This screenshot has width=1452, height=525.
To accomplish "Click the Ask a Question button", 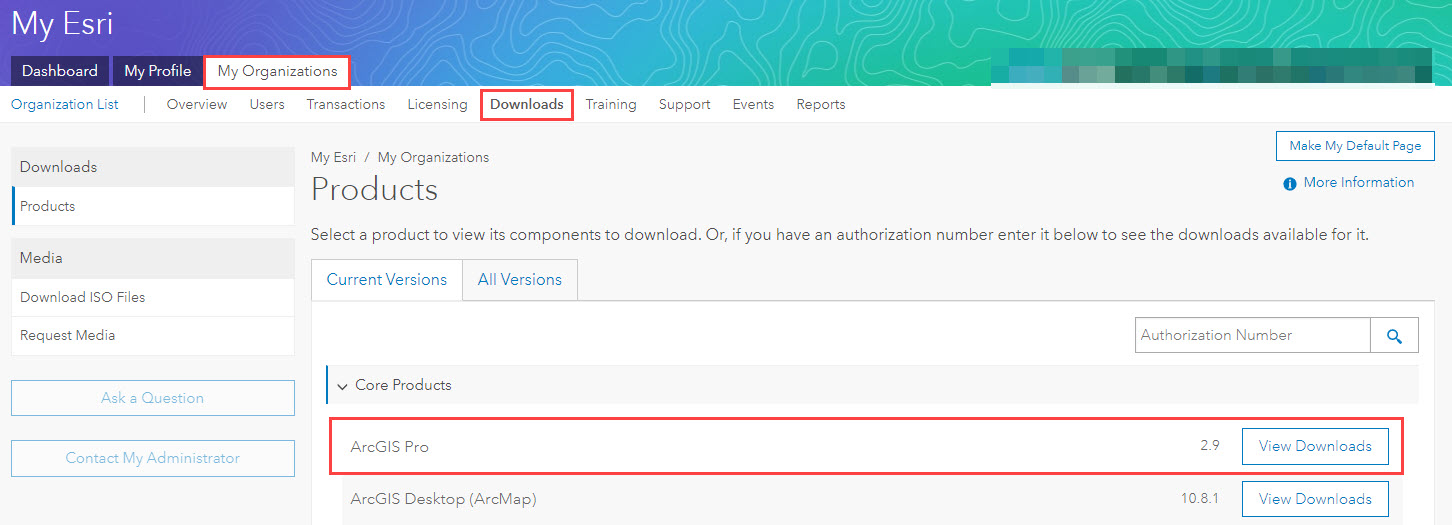I will 153,398.
